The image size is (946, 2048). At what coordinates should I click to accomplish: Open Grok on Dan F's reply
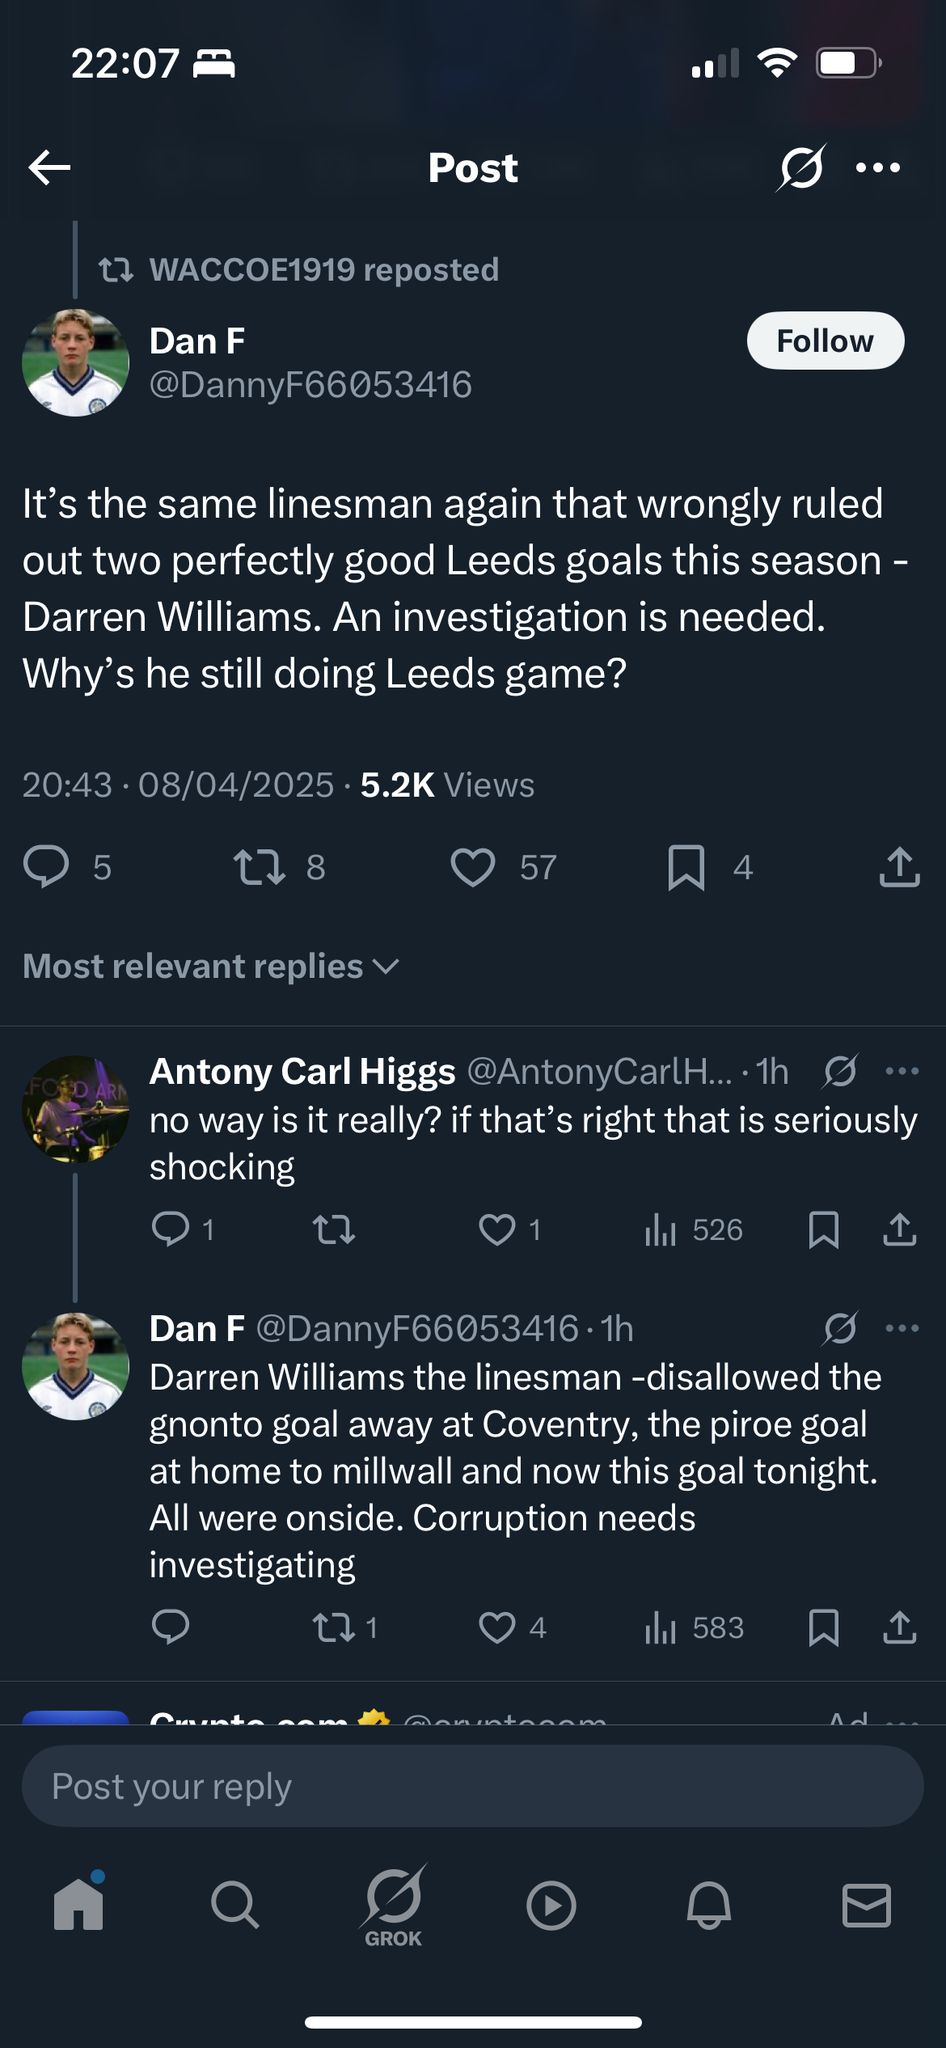pyautogui.click(x=840, y=1328)
